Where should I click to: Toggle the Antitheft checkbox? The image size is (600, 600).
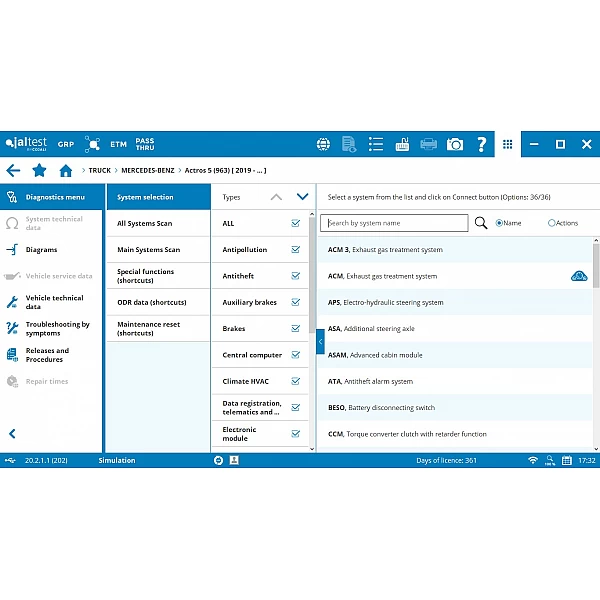pyautogui.click(x=295, y=276)
